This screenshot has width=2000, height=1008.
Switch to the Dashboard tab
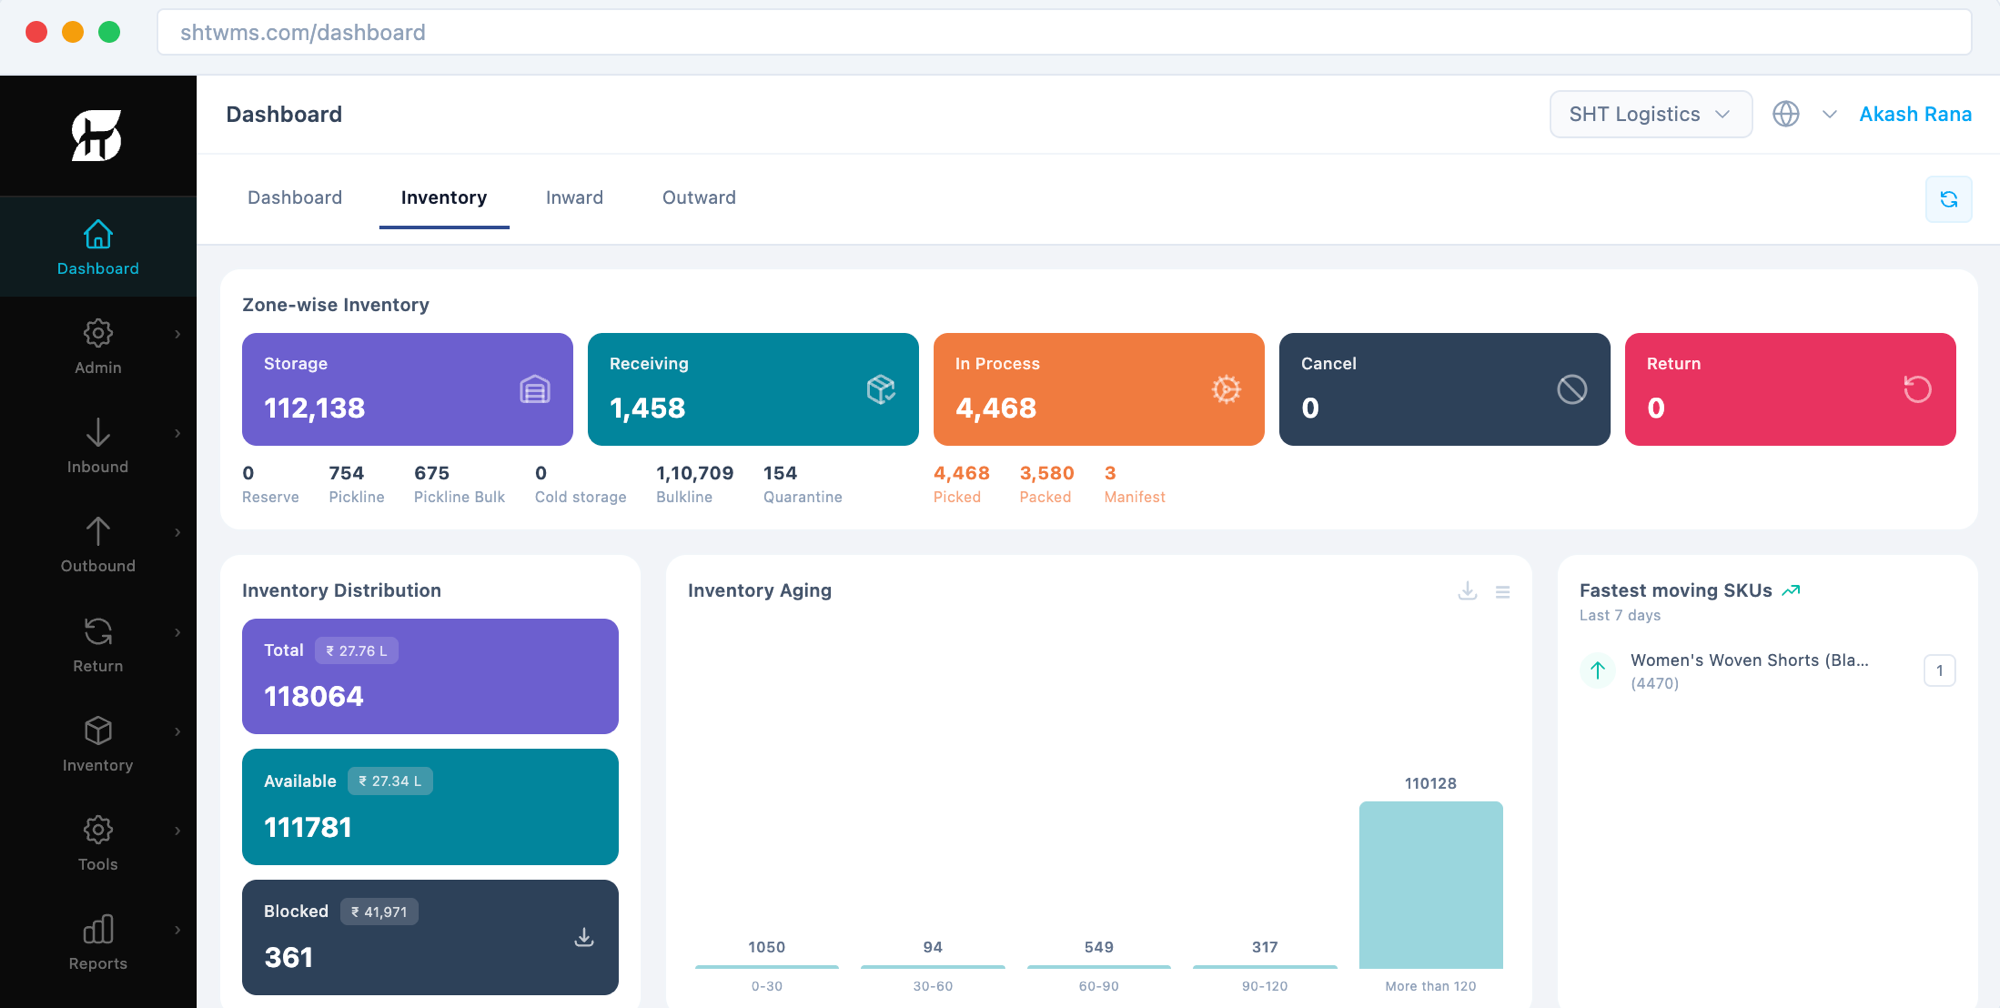click(x=295, y=197)
